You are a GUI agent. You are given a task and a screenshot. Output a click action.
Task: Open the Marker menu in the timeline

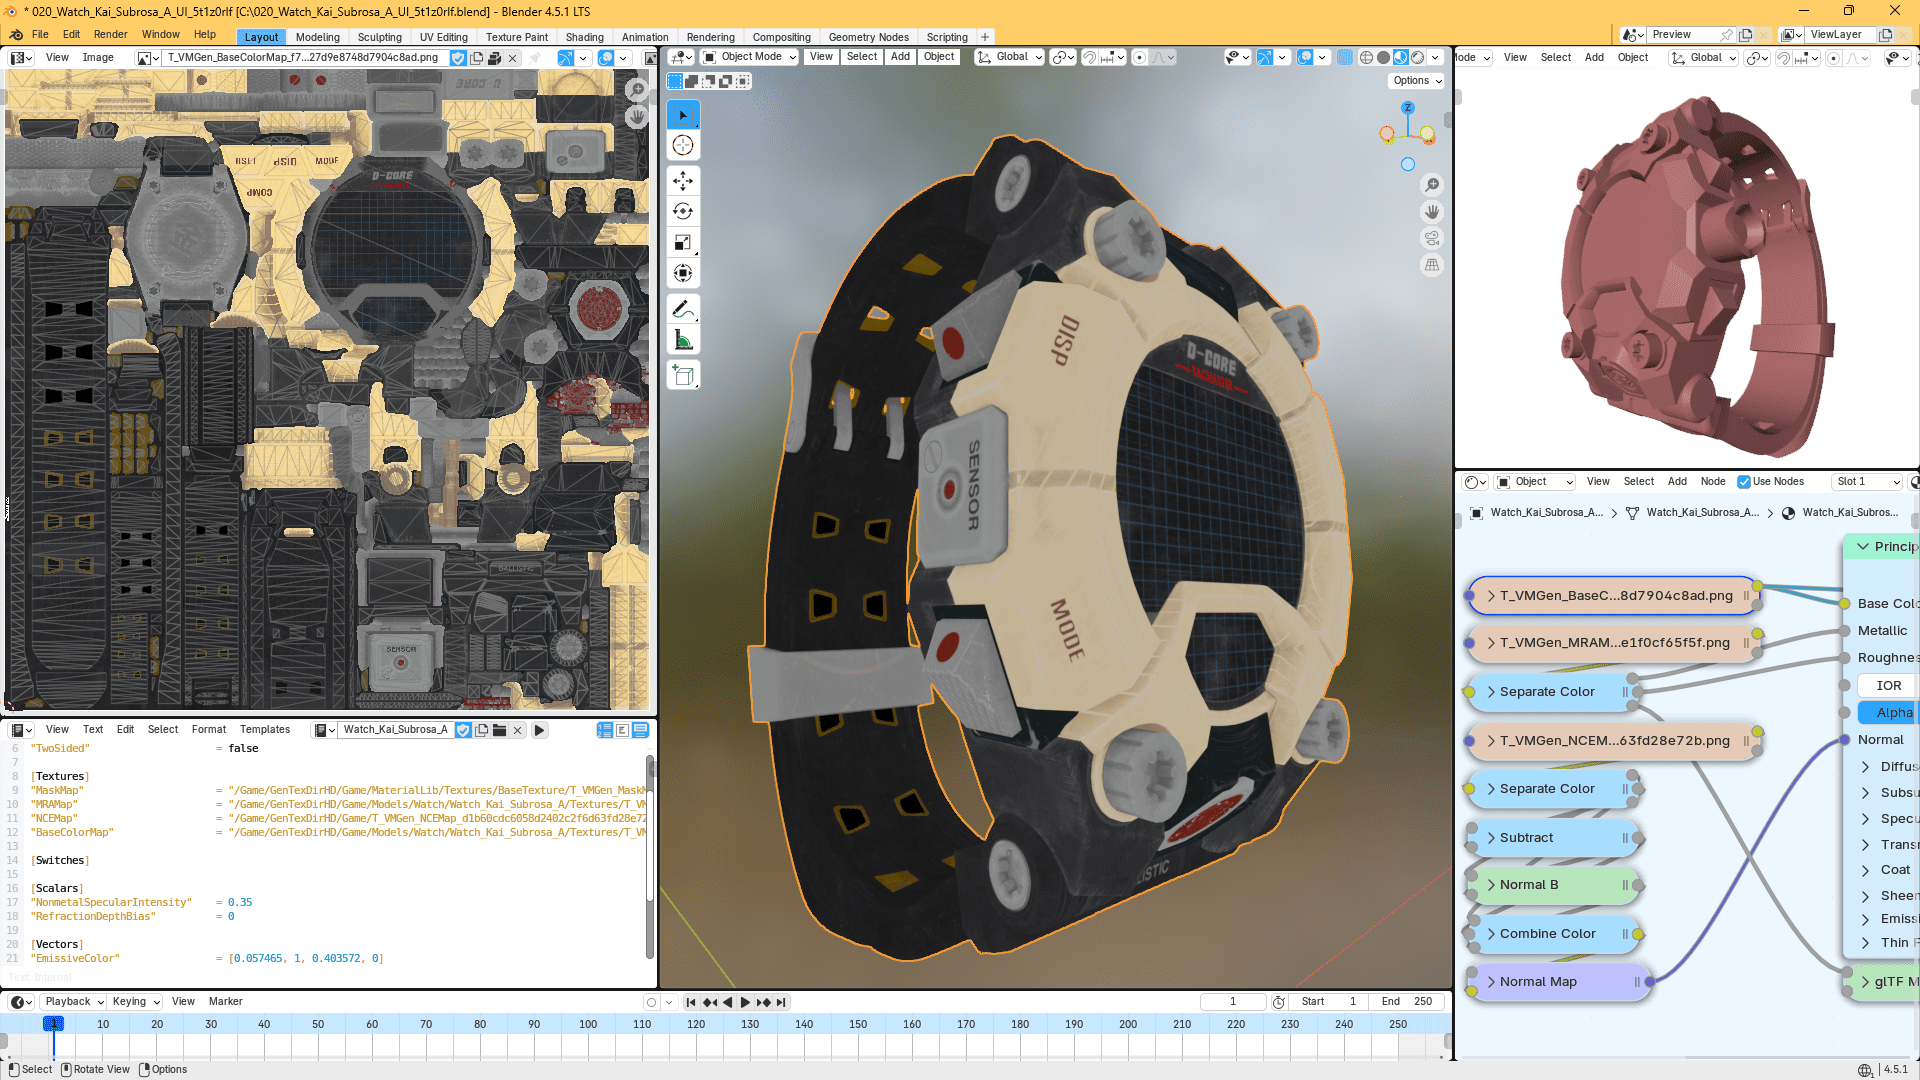pyautogui.click(x=226, y=1002)
